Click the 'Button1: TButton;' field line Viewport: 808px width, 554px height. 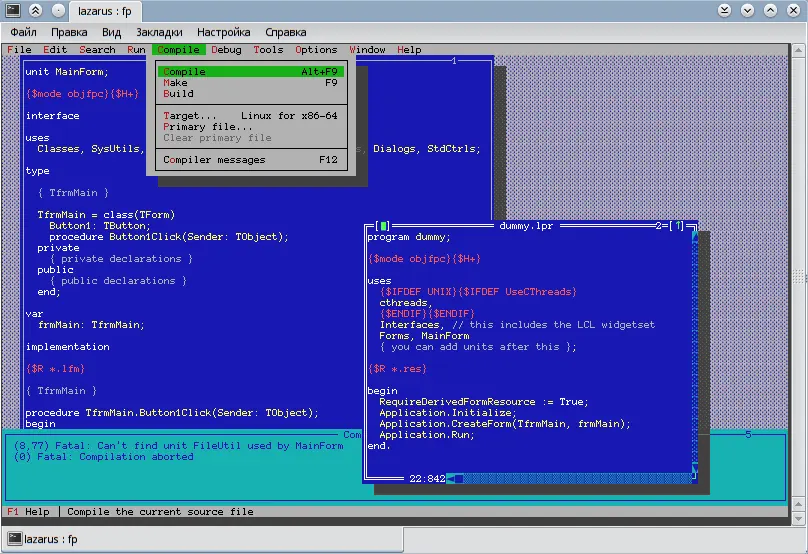tap(100, 226)
